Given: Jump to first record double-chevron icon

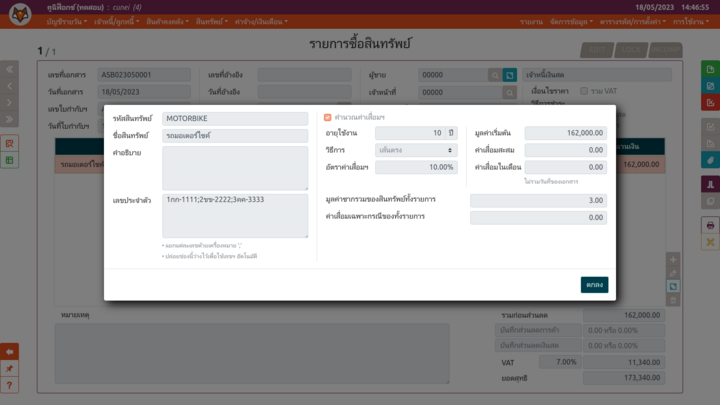Looking at the screenshot, I should 9,69.
